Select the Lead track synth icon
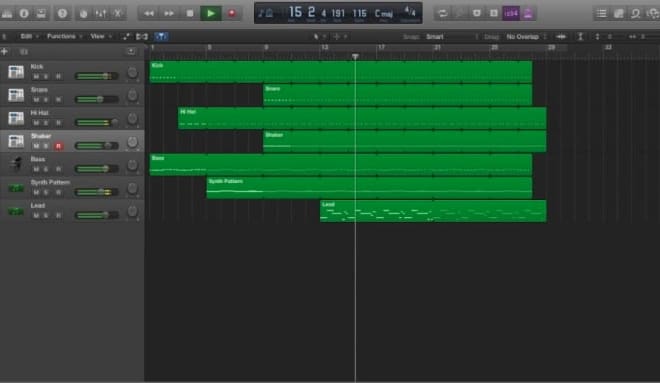Image resolution: width=660 pixels, height=383 pixels. click(x=16, y=211)
